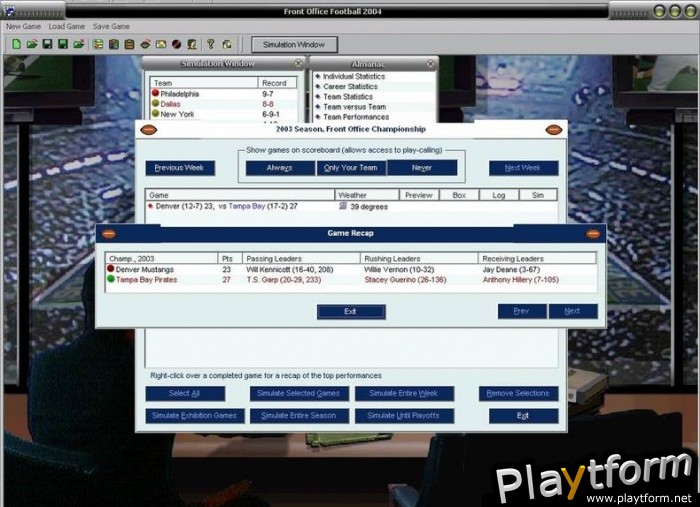Viewport: 700px width, 507px height.
Task: Click the football icon at left of Game Recap title
Action: tap(108, 234)
